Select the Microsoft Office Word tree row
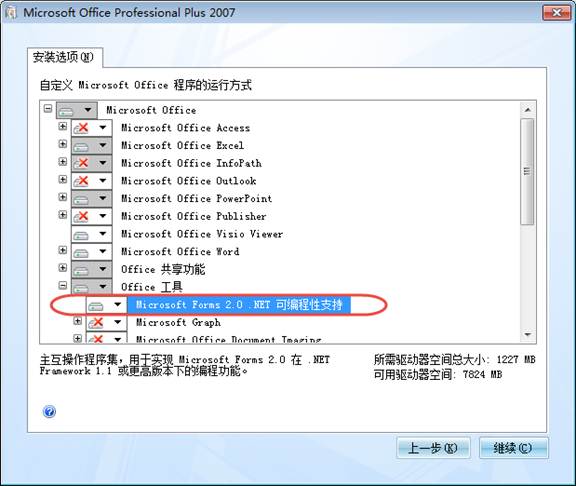 point(180,252)
